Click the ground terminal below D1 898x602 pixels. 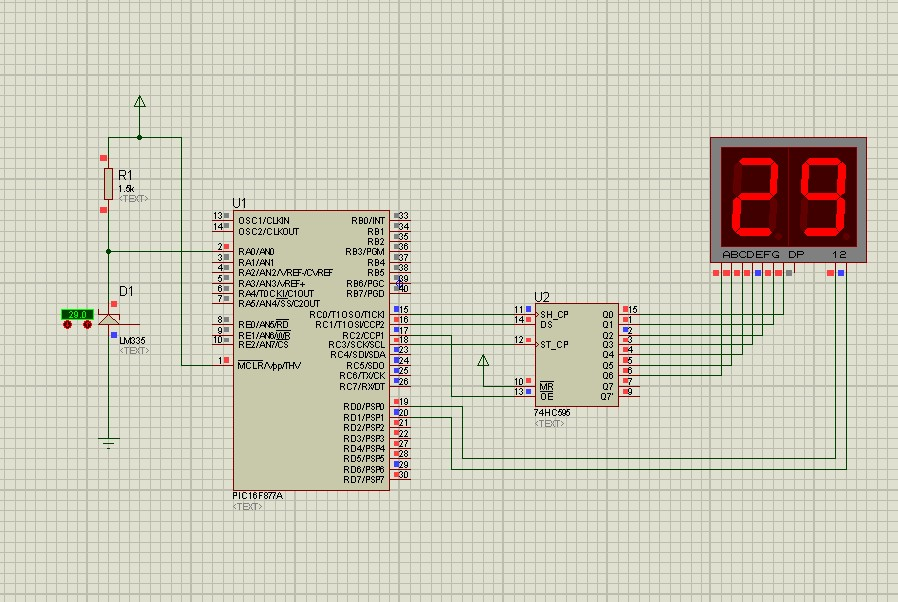click(x=109, y=442)
